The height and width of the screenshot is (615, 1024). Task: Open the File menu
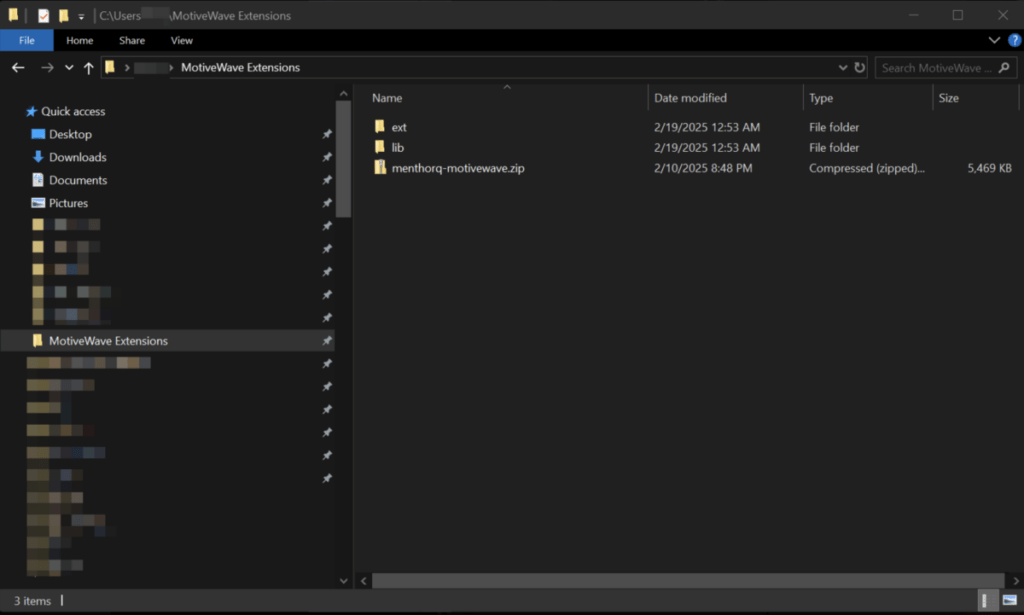tap(27, 40)
